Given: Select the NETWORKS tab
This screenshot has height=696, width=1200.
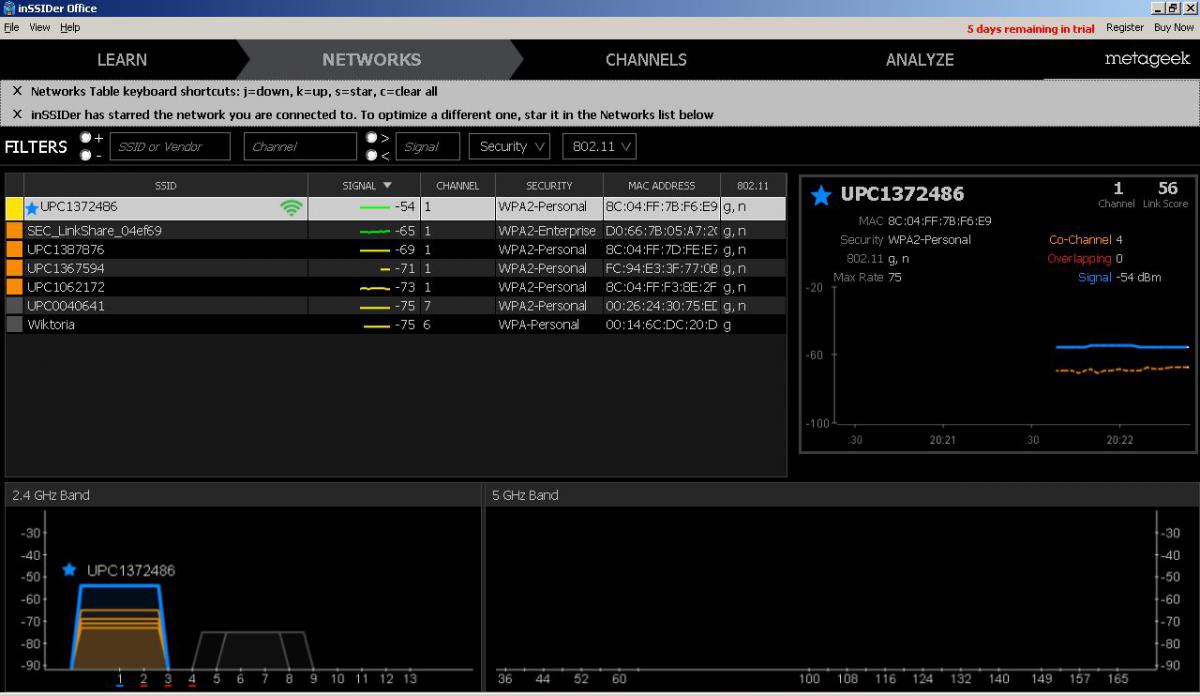Looking at the screenshot, I should (x=372, y=60).
